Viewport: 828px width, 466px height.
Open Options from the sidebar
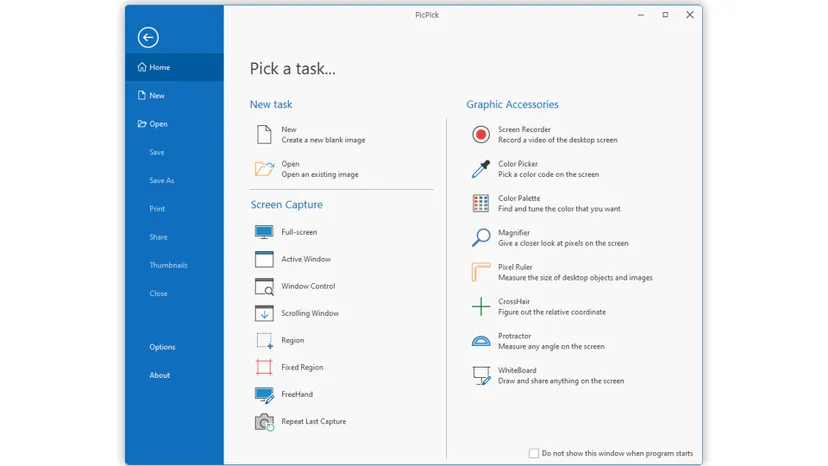[x=162, y=347]
